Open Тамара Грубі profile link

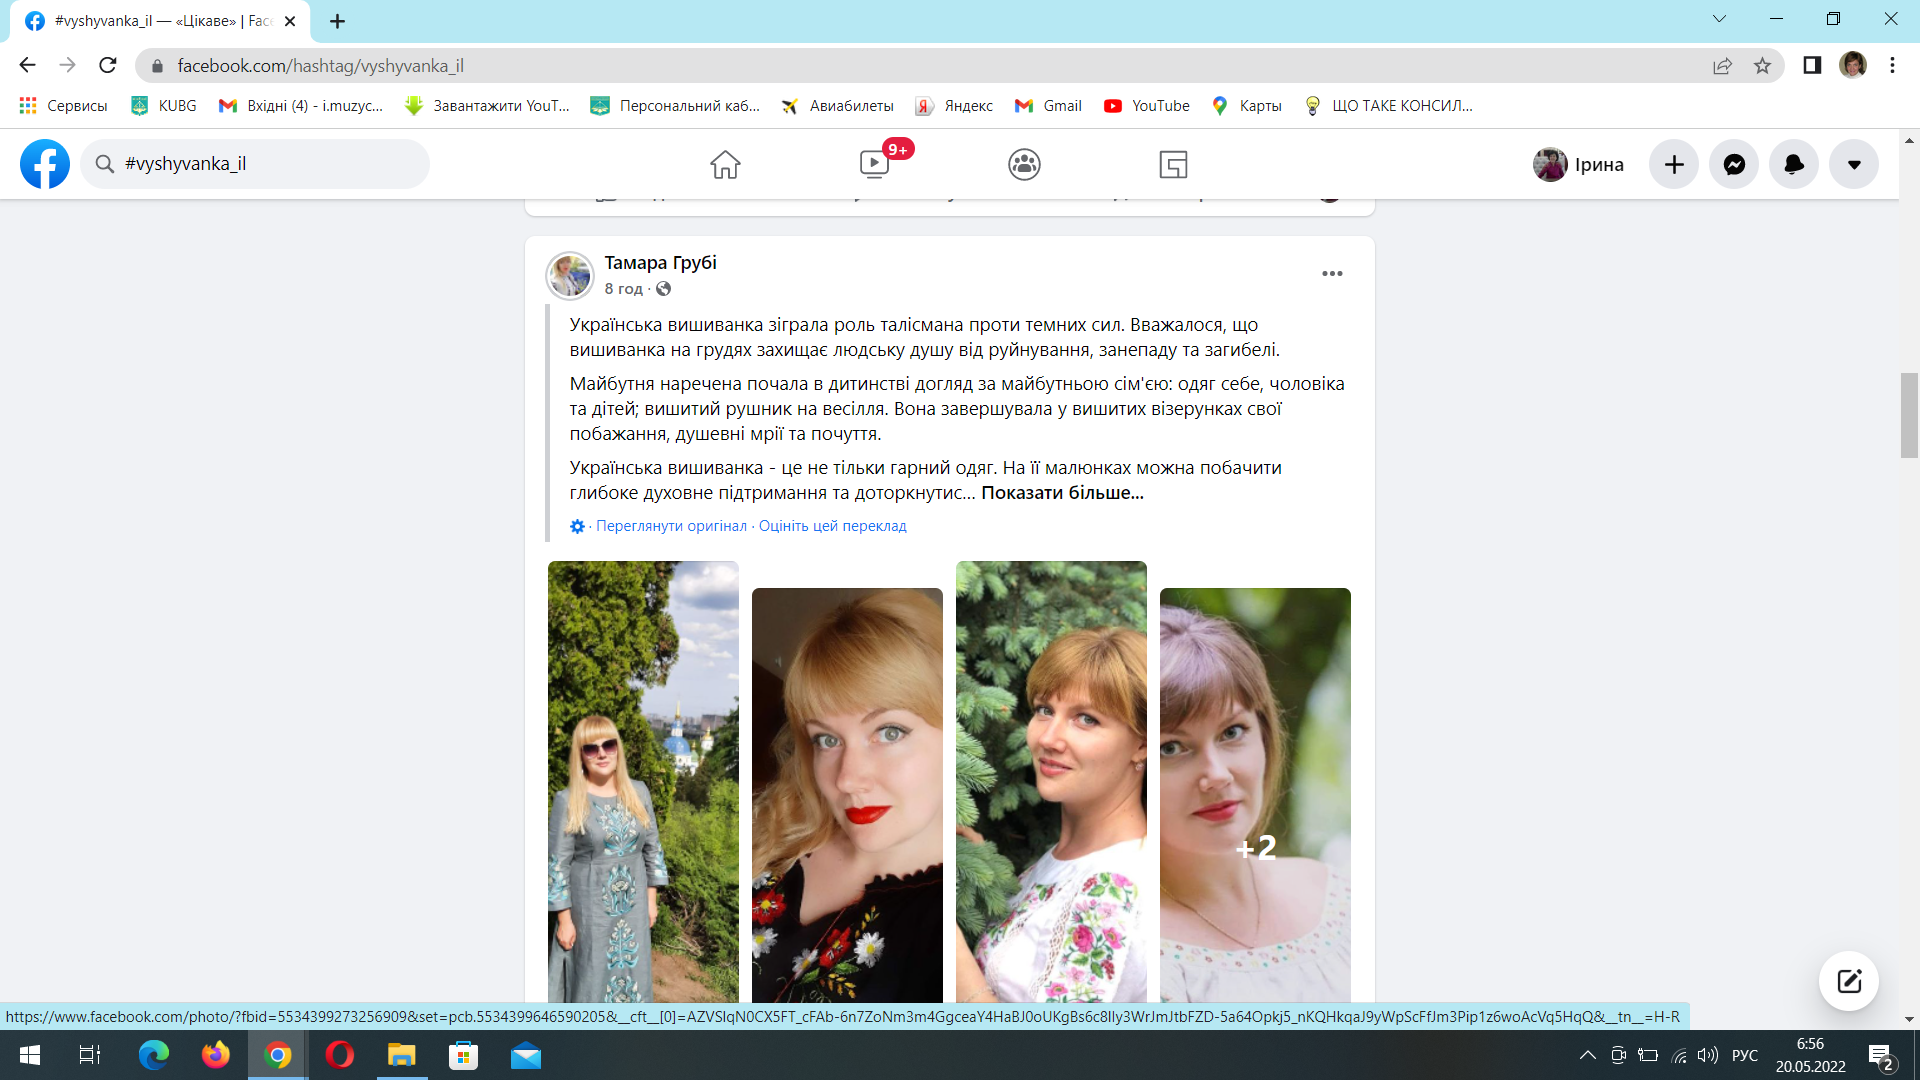[660, 263]
